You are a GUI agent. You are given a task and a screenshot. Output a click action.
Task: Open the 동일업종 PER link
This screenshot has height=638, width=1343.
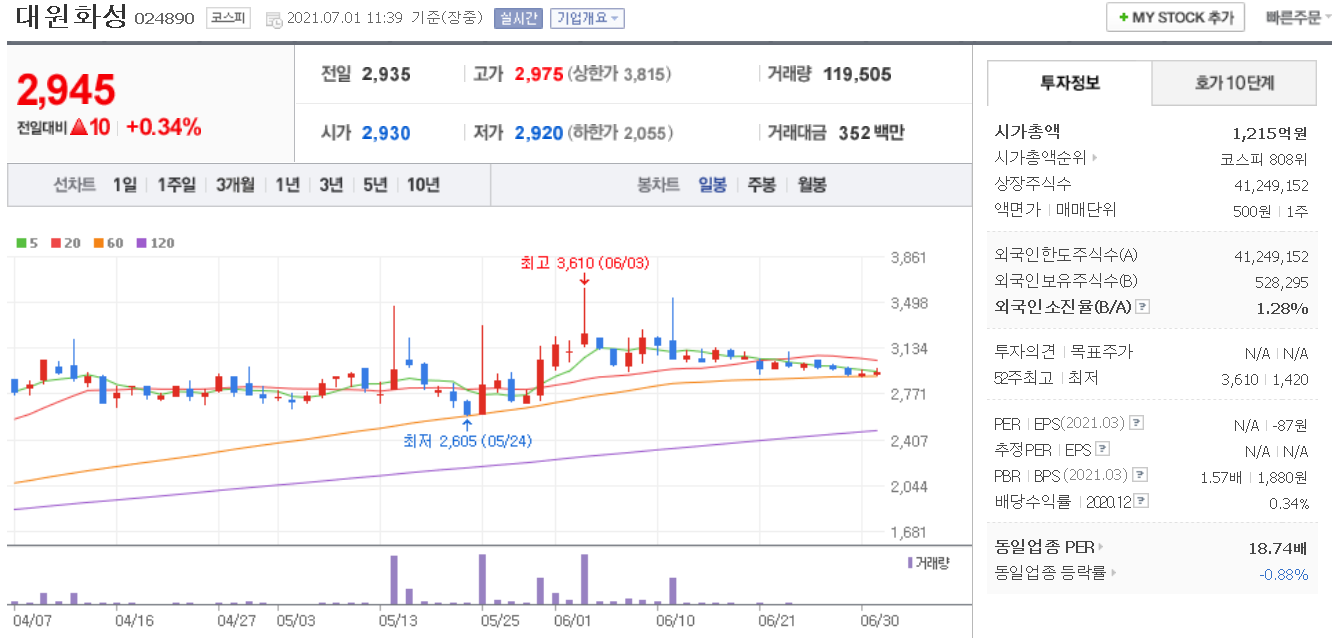[x=1049, y=547]
